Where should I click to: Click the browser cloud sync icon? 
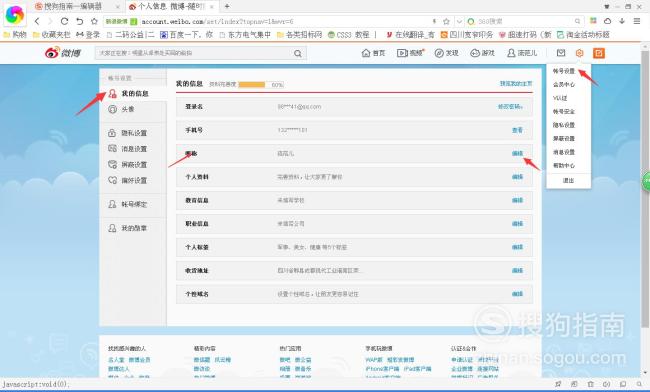click(607, 21)
